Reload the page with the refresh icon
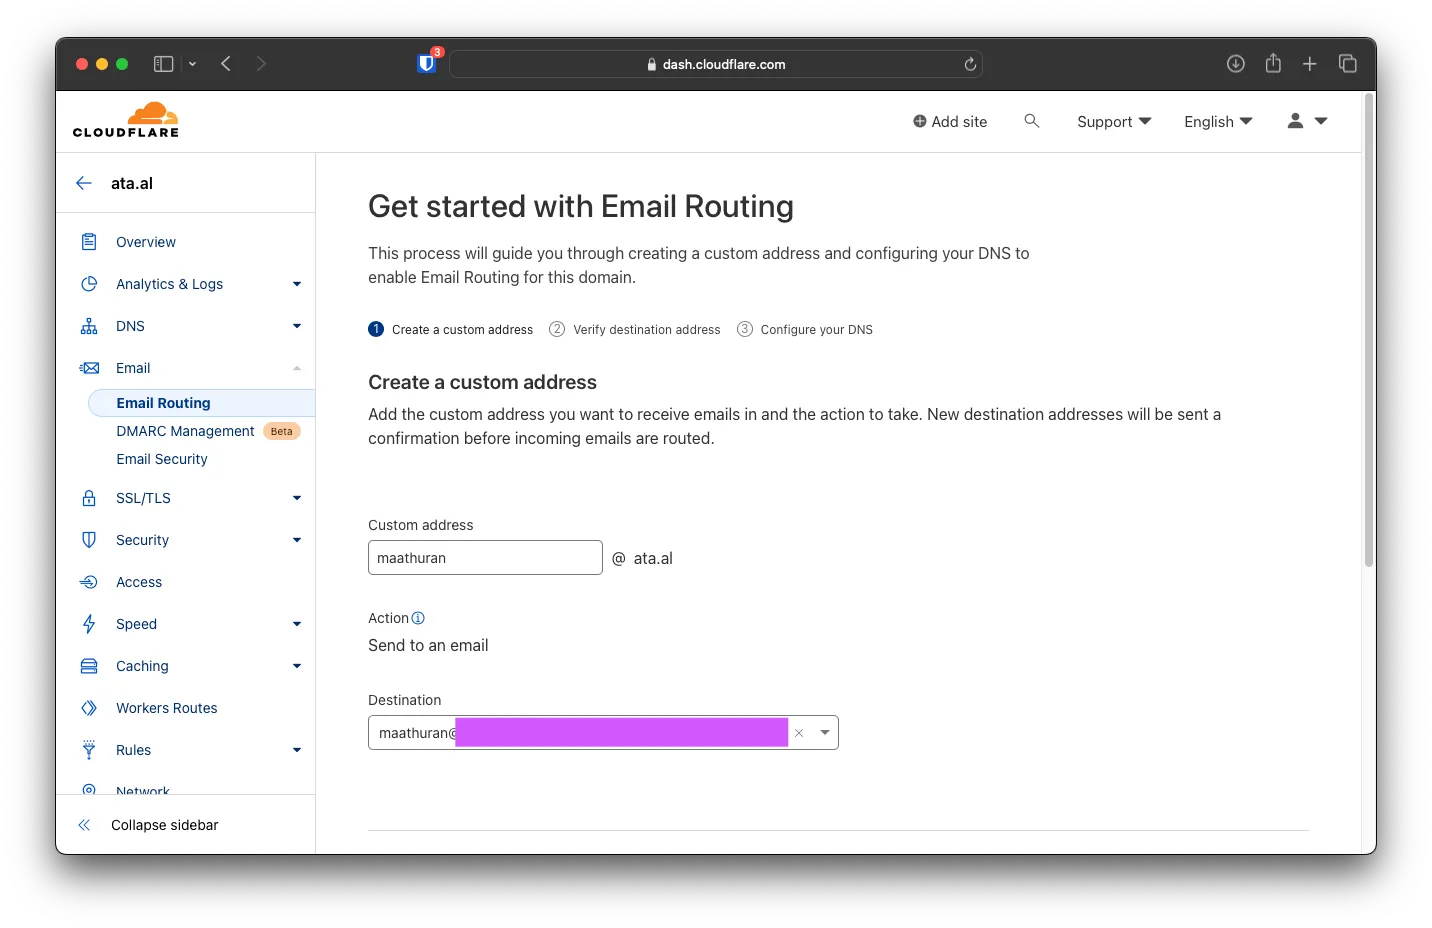Image resolution: width=1432 pixels, height=928 pixels. tap(970, 64)
